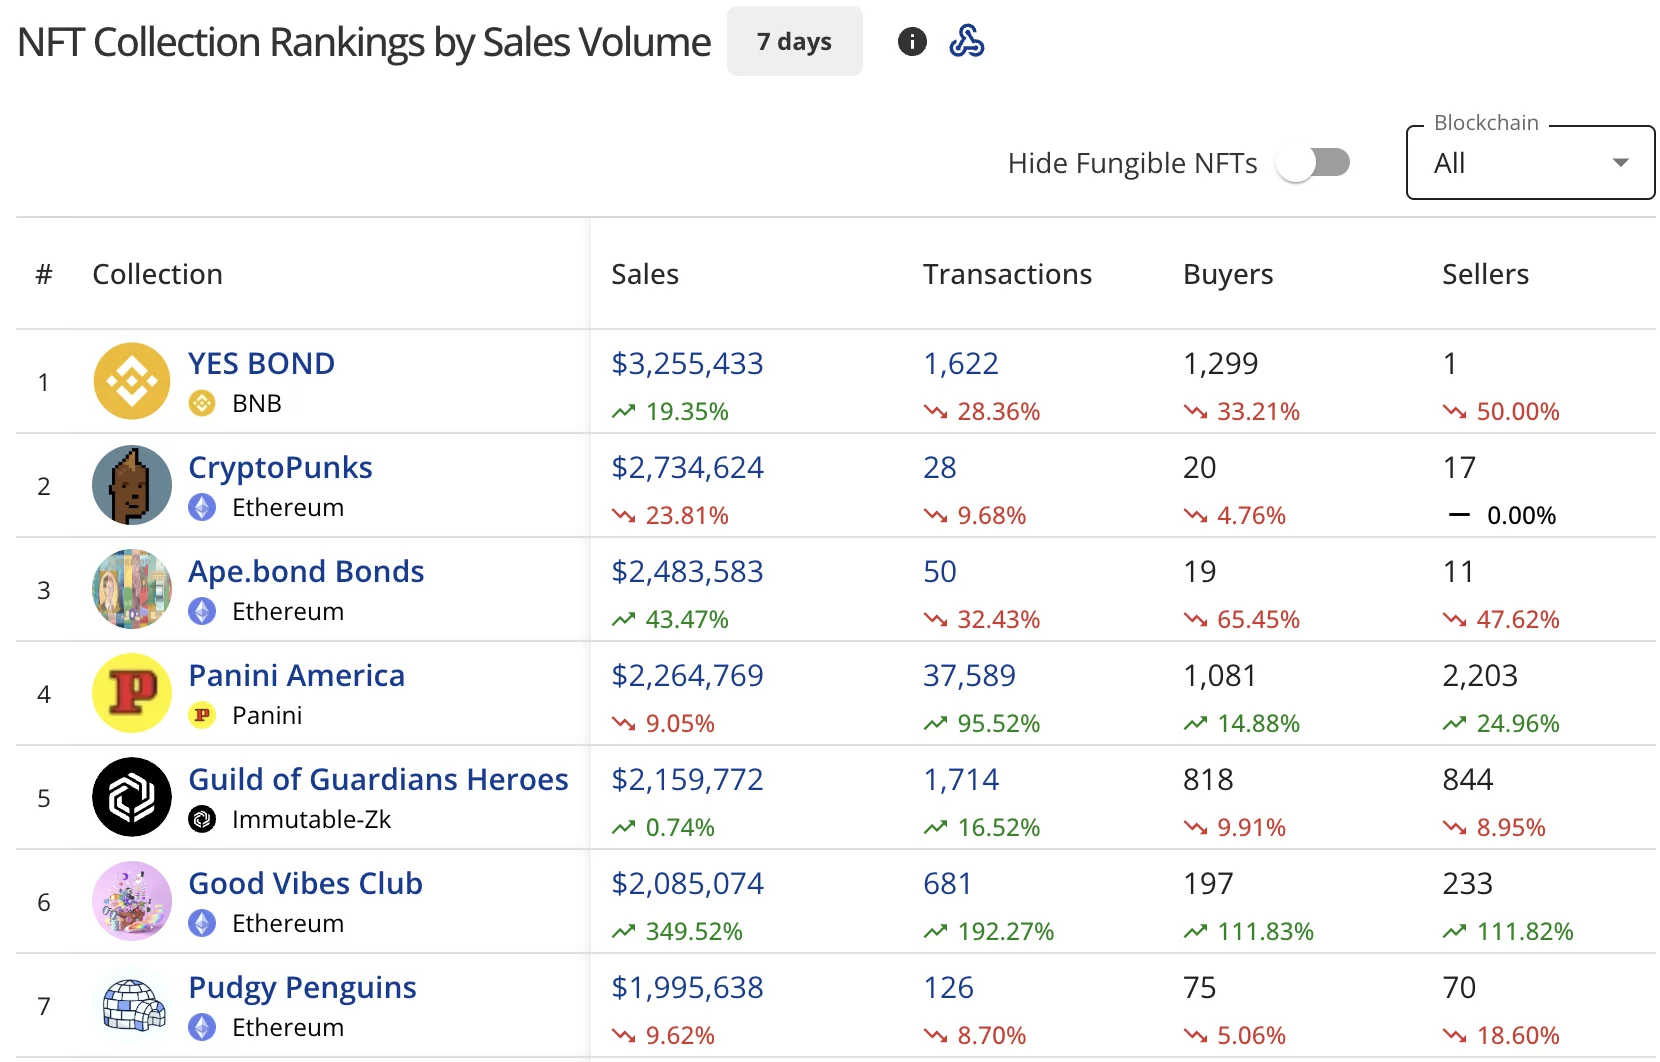Sort the table by the Sales column

pos(645,273)
